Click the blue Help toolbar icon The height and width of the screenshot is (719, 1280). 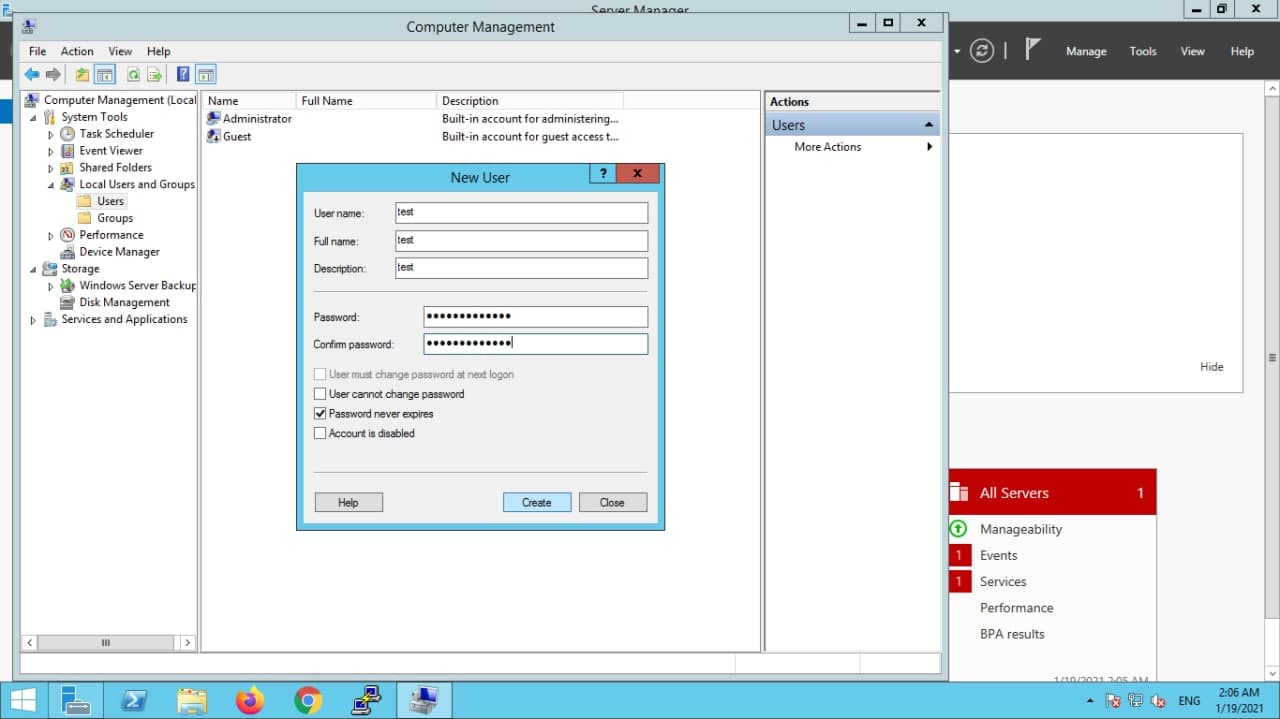(x=183, y=75)
